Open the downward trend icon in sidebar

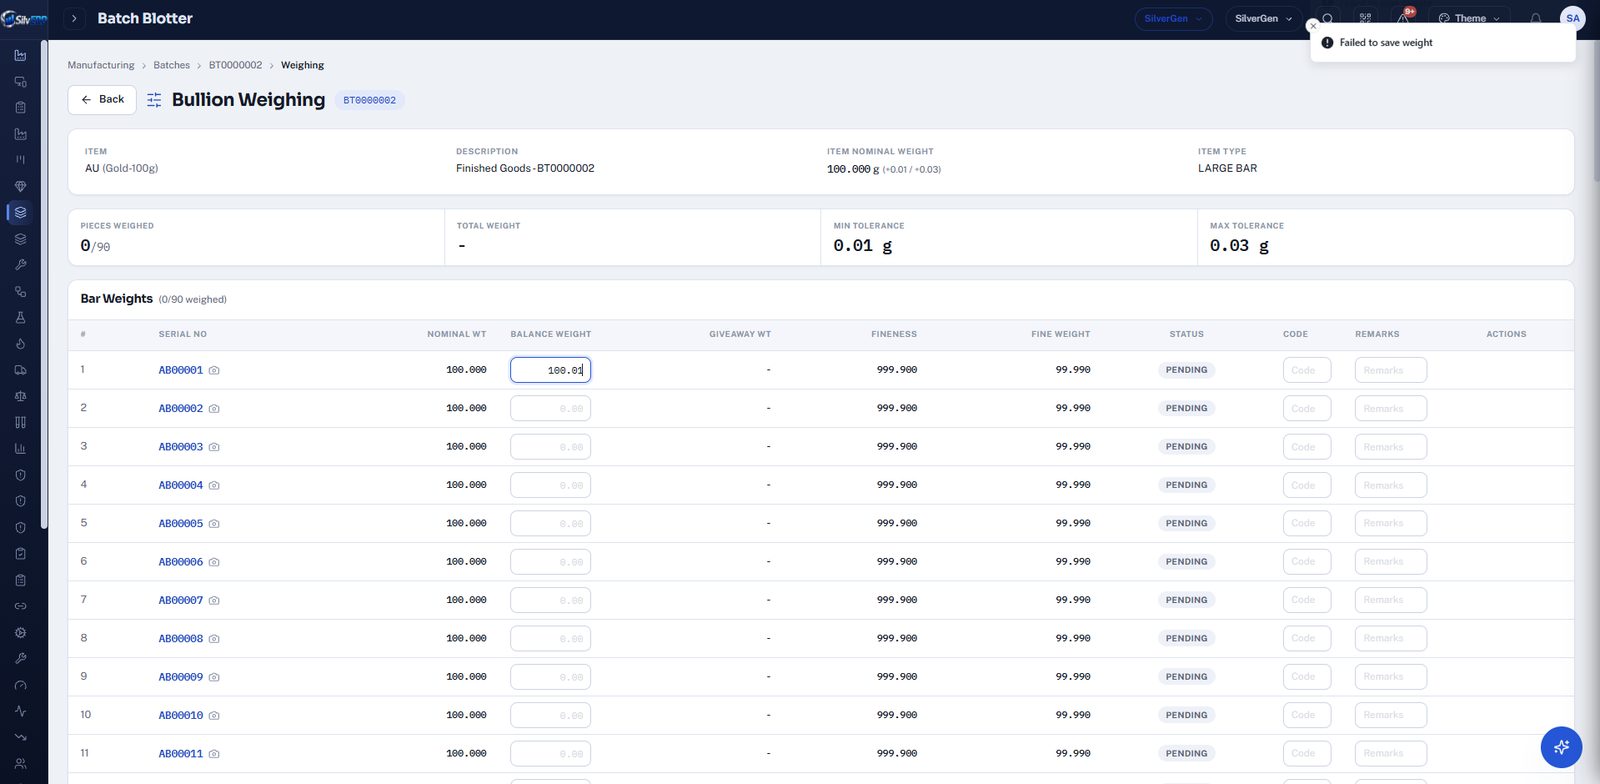tap(20, 737)
